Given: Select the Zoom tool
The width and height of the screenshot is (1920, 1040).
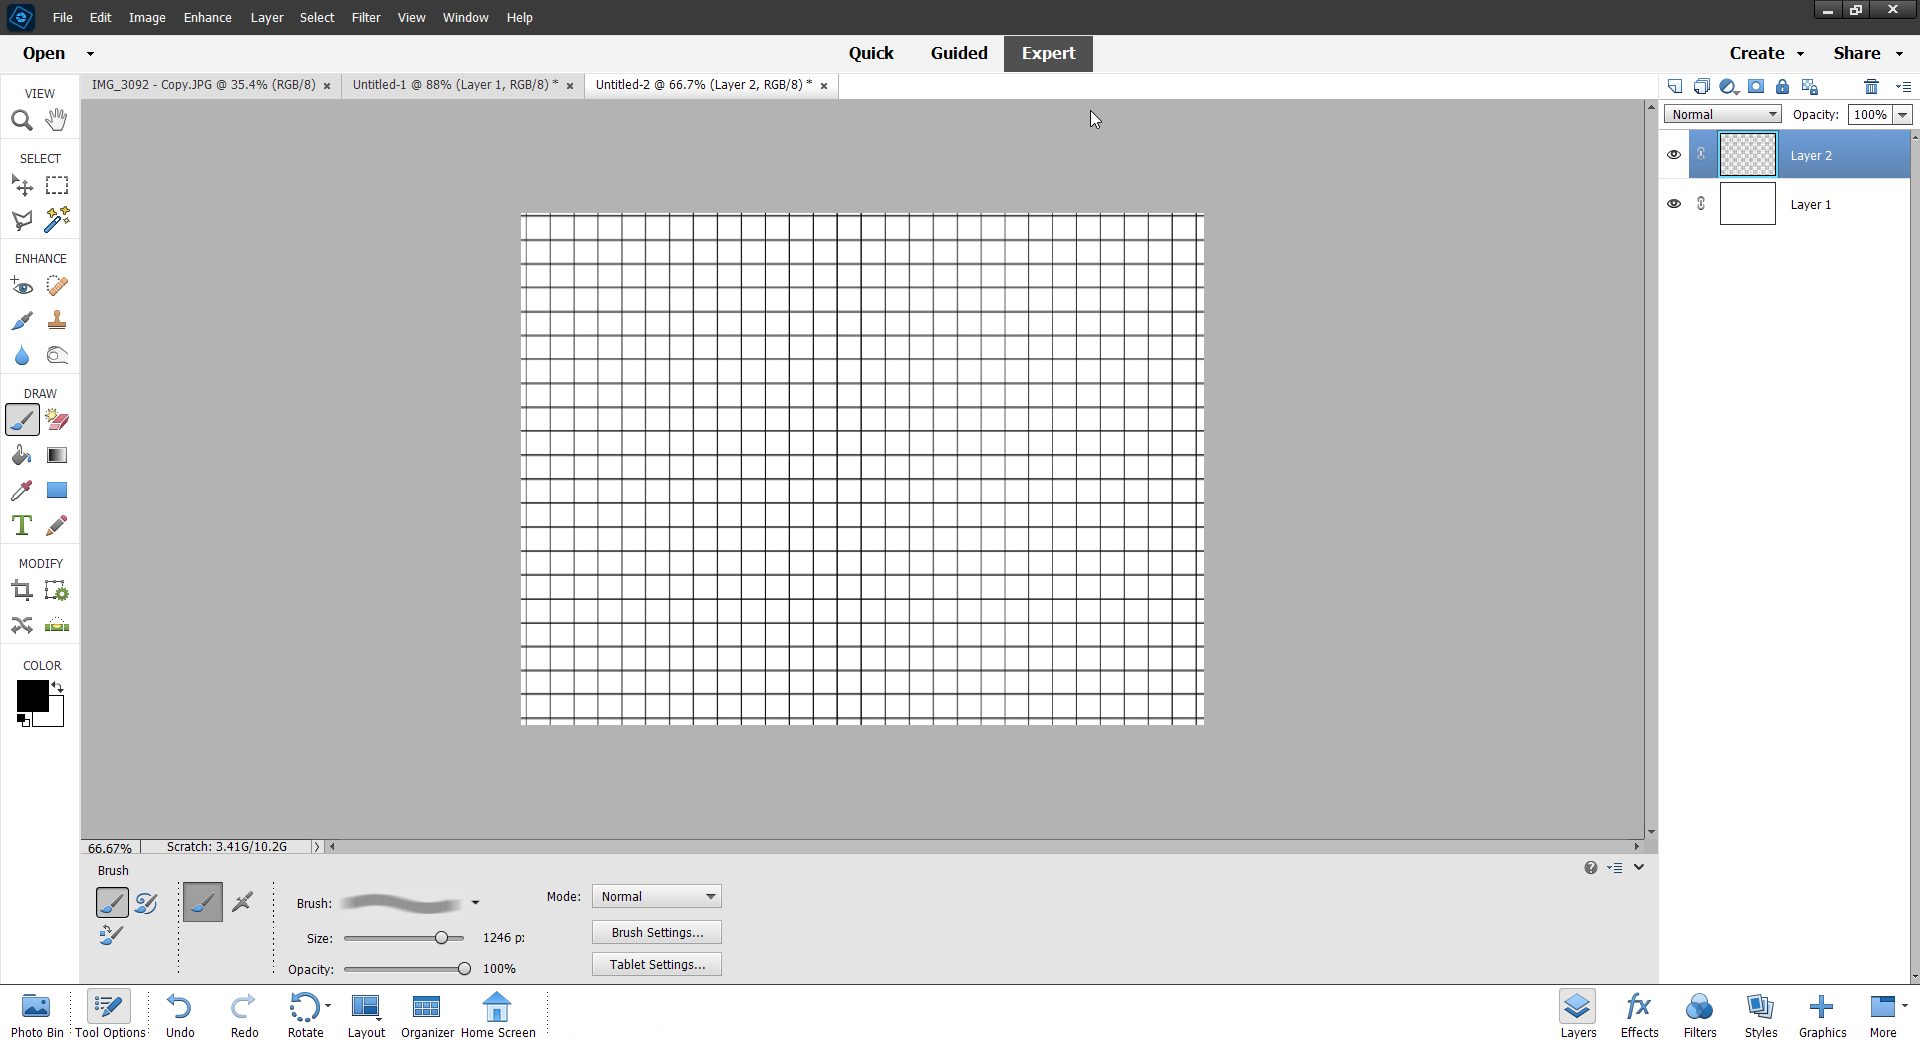Looking at the screenshot, I should click(22, 120).
